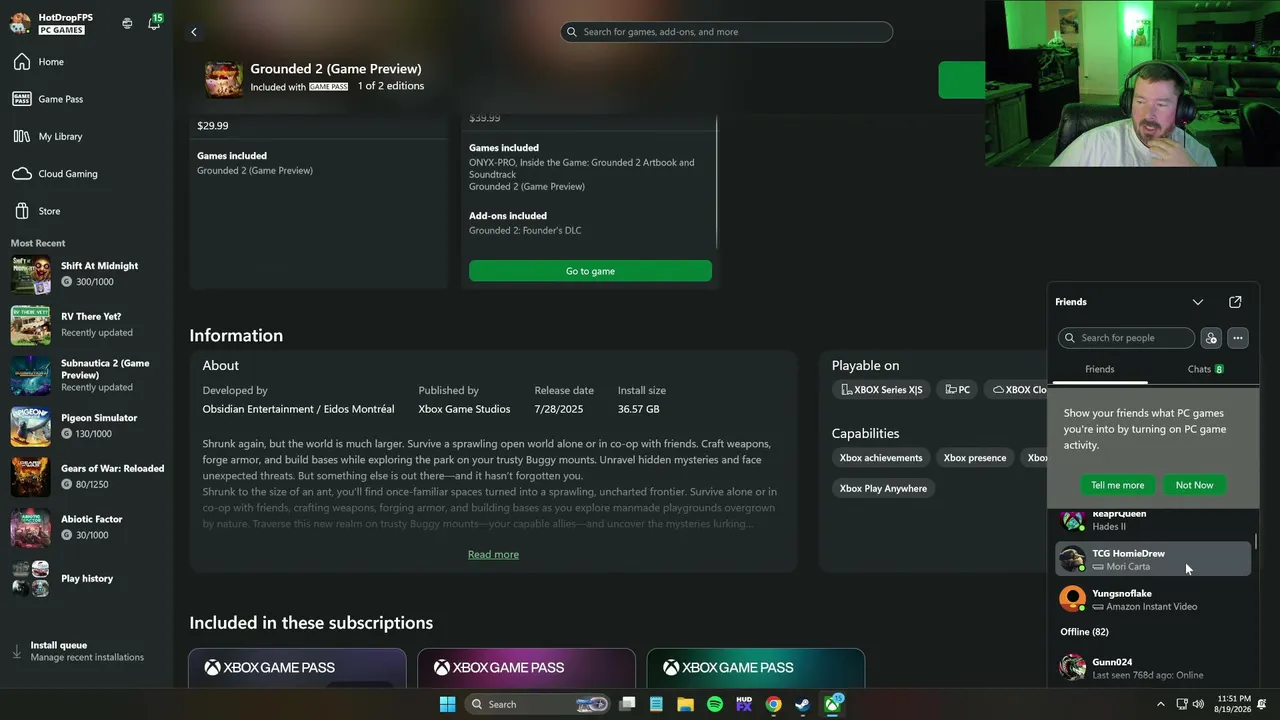Open Notepad from the taskbar
This screenshot has width=1280, height=720.
(656, 704)
